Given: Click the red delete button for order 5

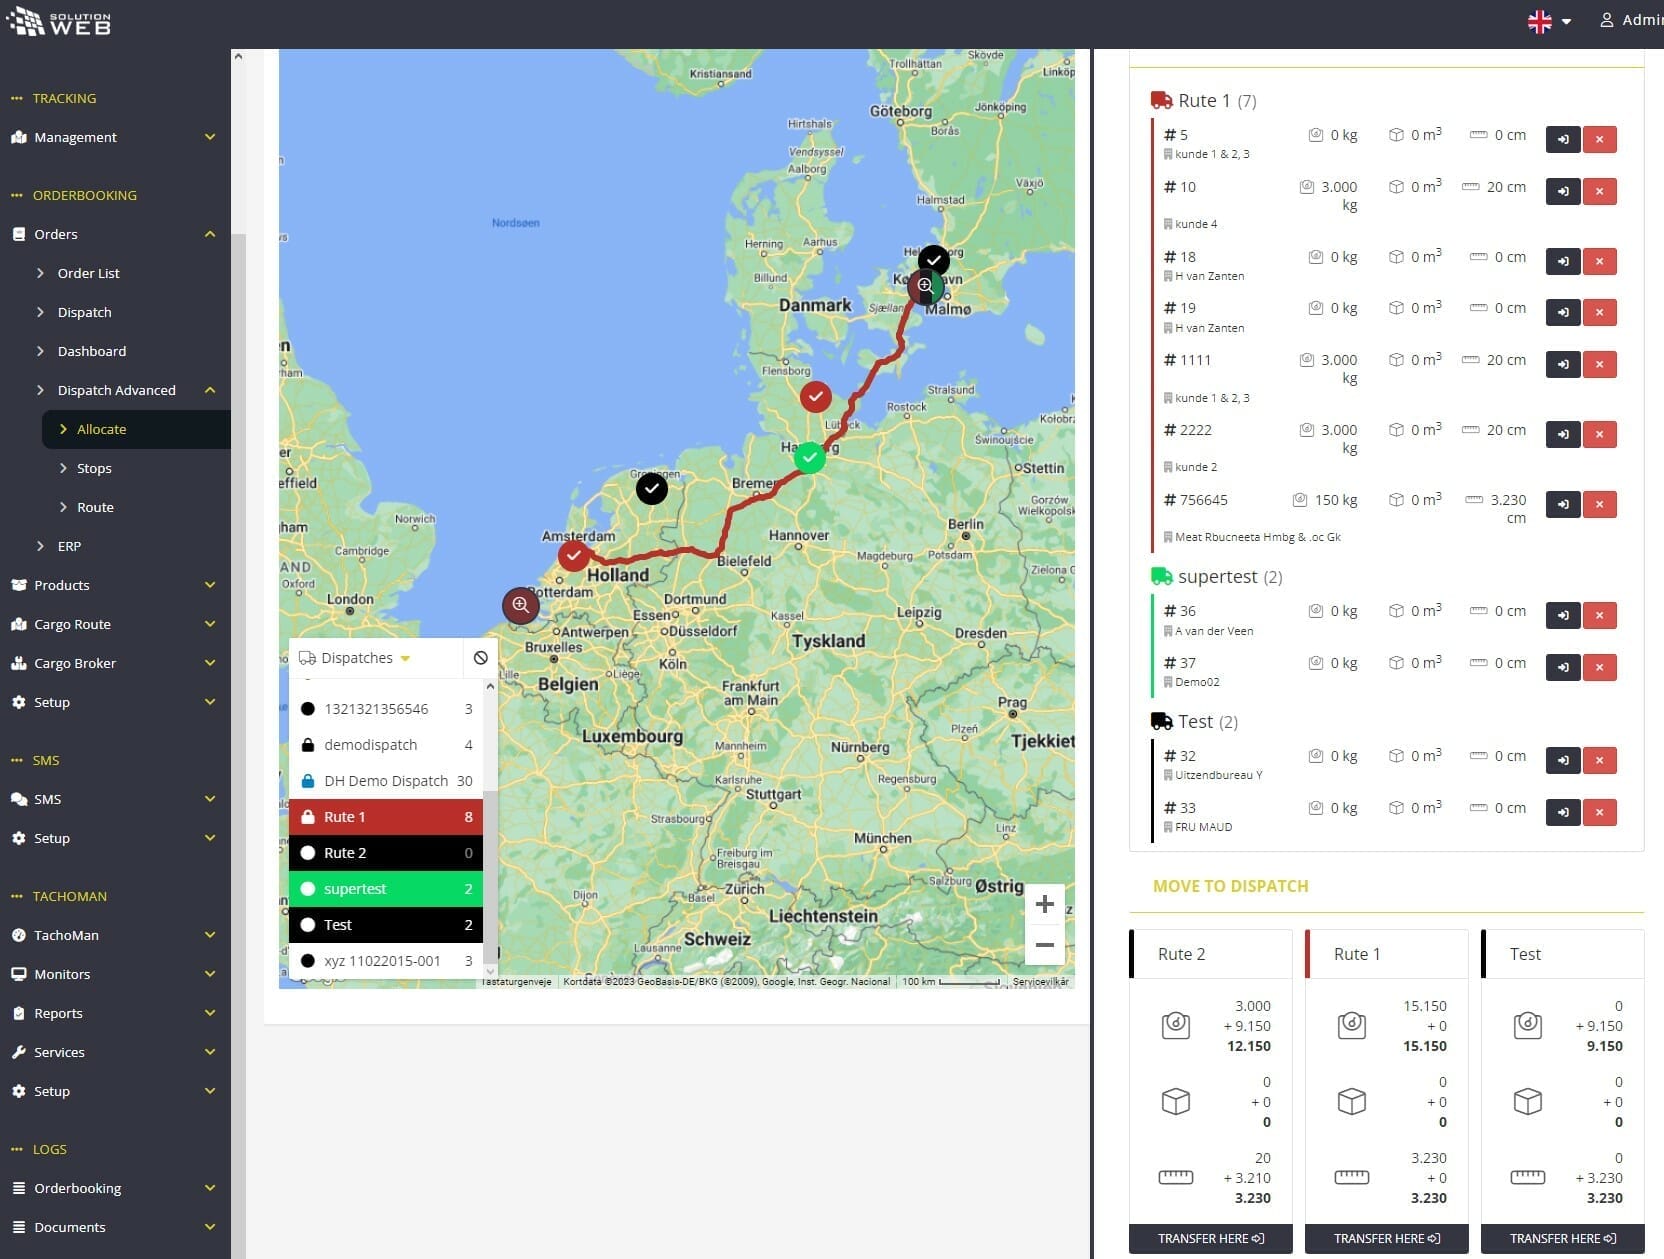Looking at the screenshot, I should click(x=1599, y=139).
